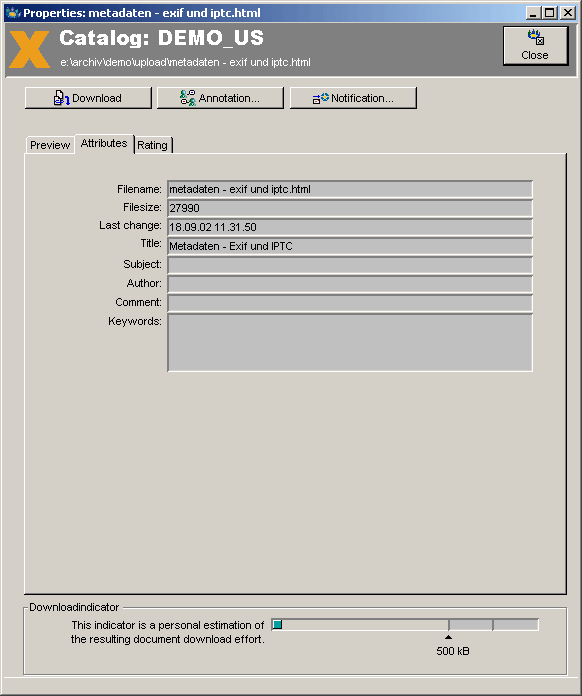Click the empty Comment field

(350, 304)
